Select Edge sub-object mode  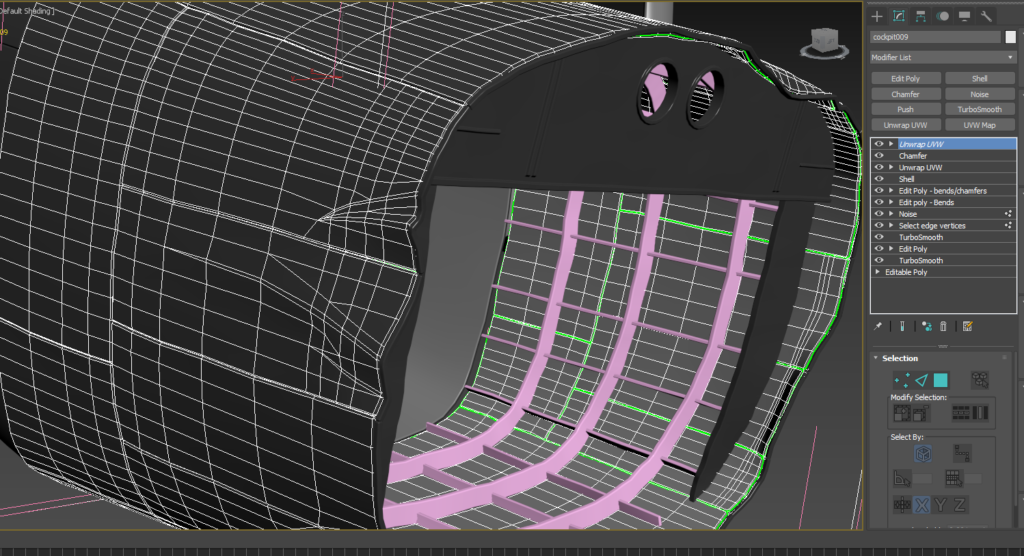click(921, 380)
